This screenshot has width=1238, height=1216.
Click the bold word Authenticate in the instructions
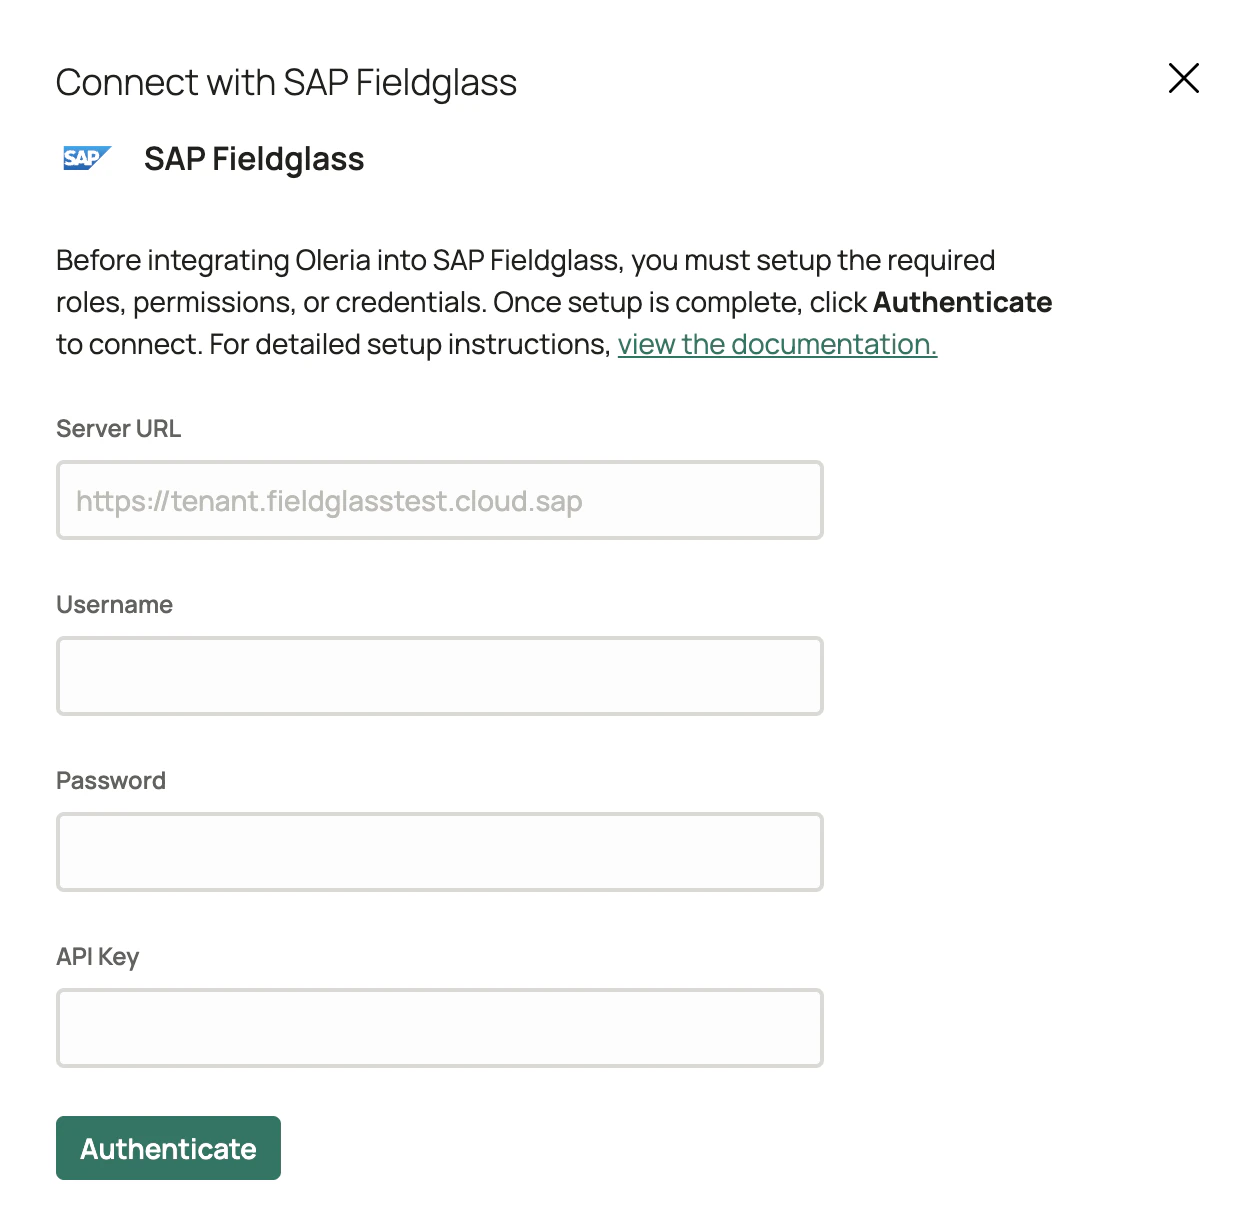point(962,302)
